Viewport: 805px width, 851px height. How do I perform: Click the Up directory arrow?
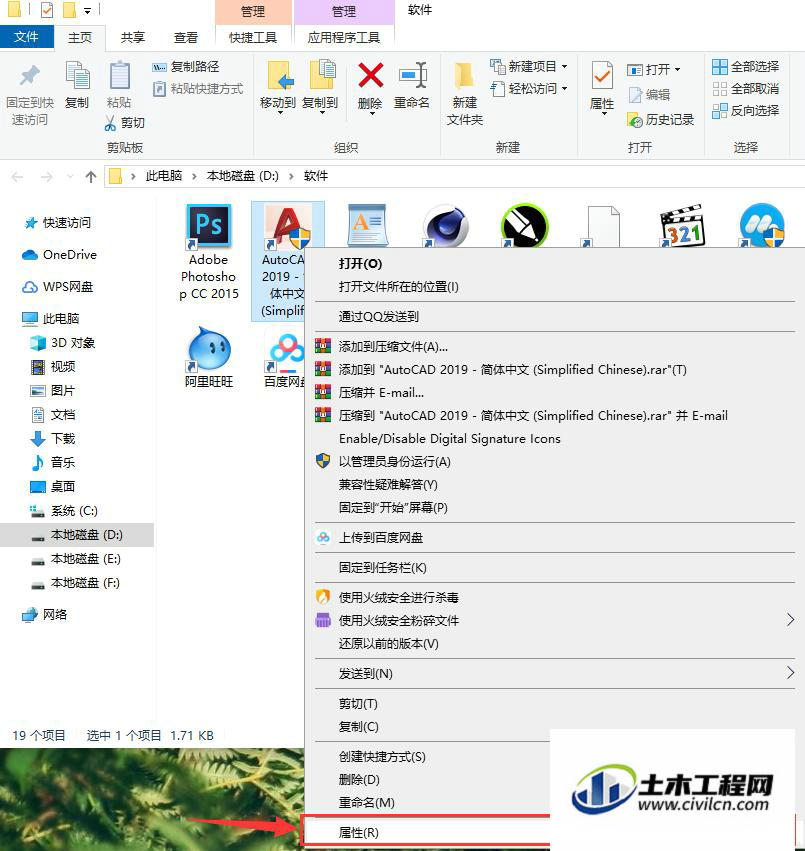[91, 176]
